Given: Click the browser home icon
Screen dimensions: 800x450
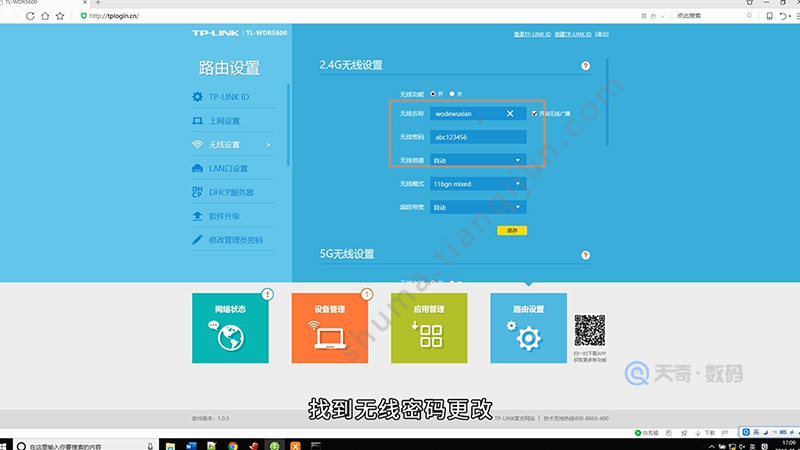Looking at the screenshot, I should pos(45,16).
